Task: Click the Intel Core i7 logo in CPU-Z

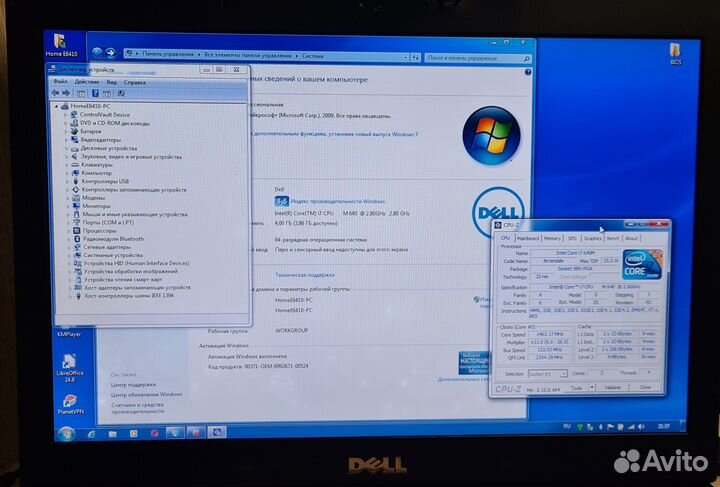Action: pos(642,264)
